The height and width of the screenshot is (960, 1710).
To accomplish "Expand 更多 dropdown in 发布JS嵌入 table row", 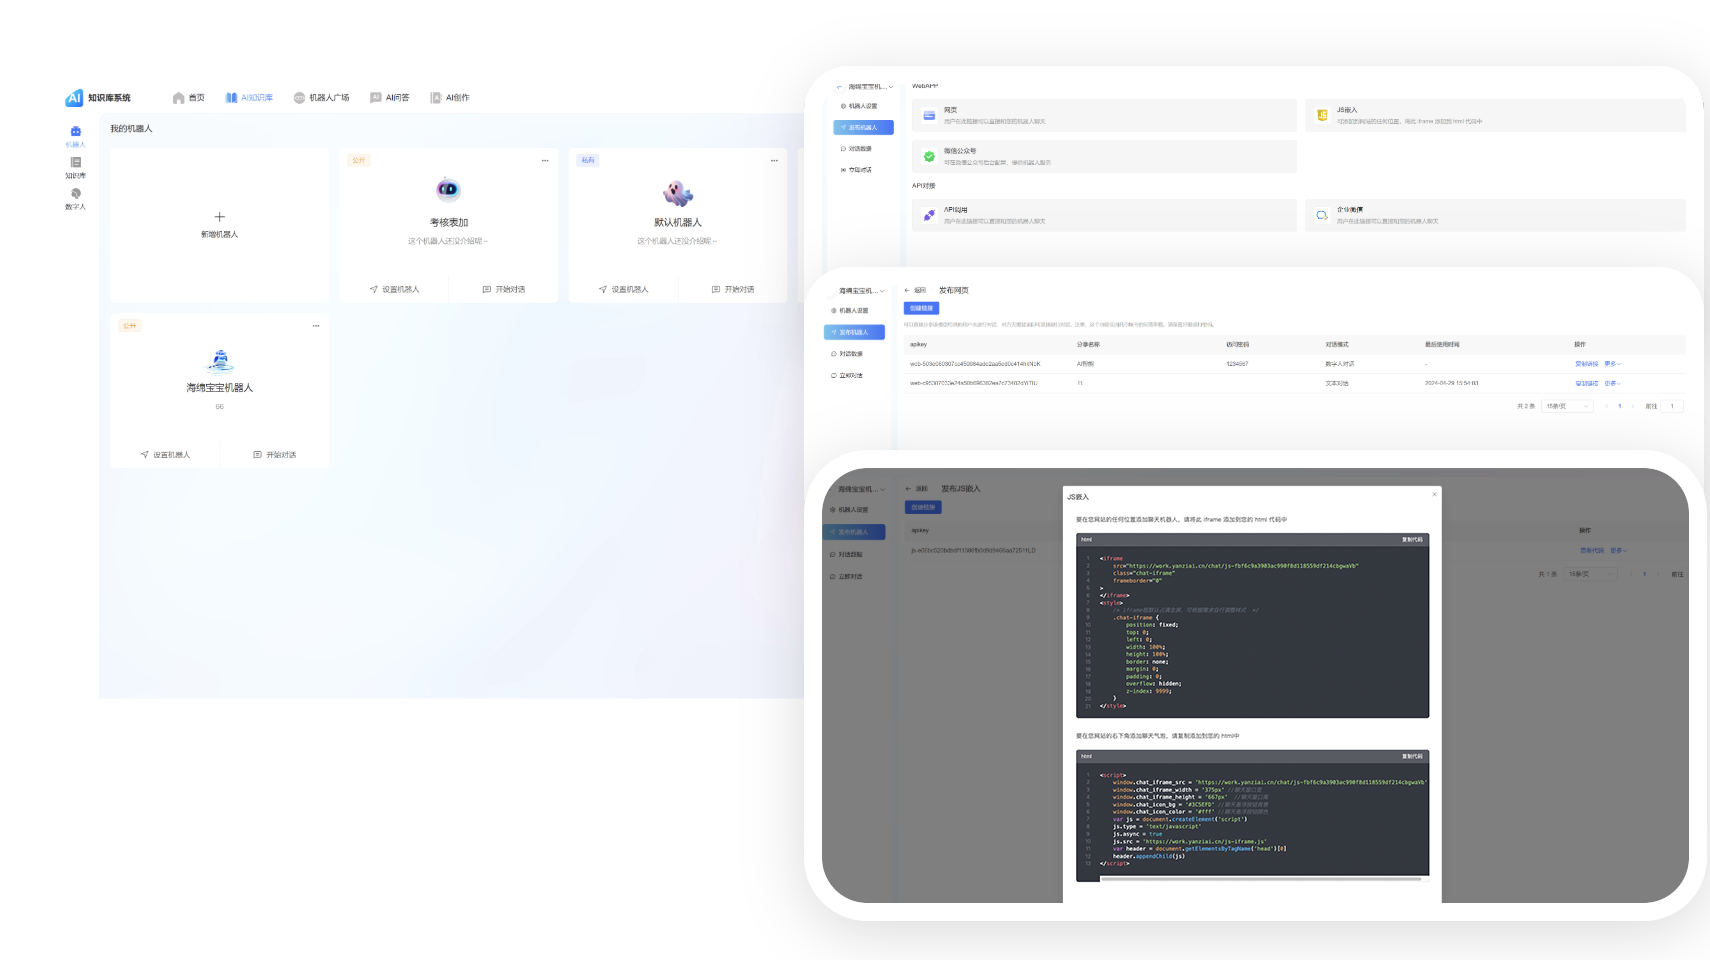I will pyautogui.click(x=1617, y=551).
